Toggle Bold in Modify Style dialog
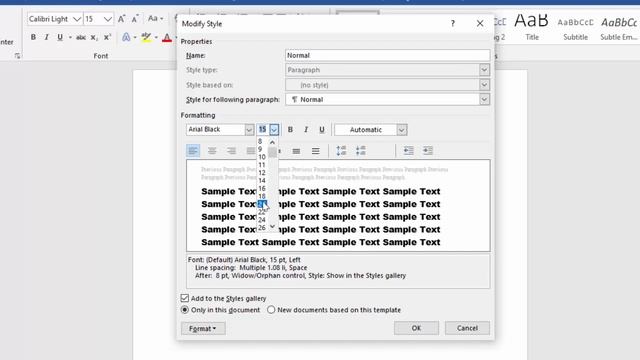The width and height of the screenshot is (640, 360). 290,129
